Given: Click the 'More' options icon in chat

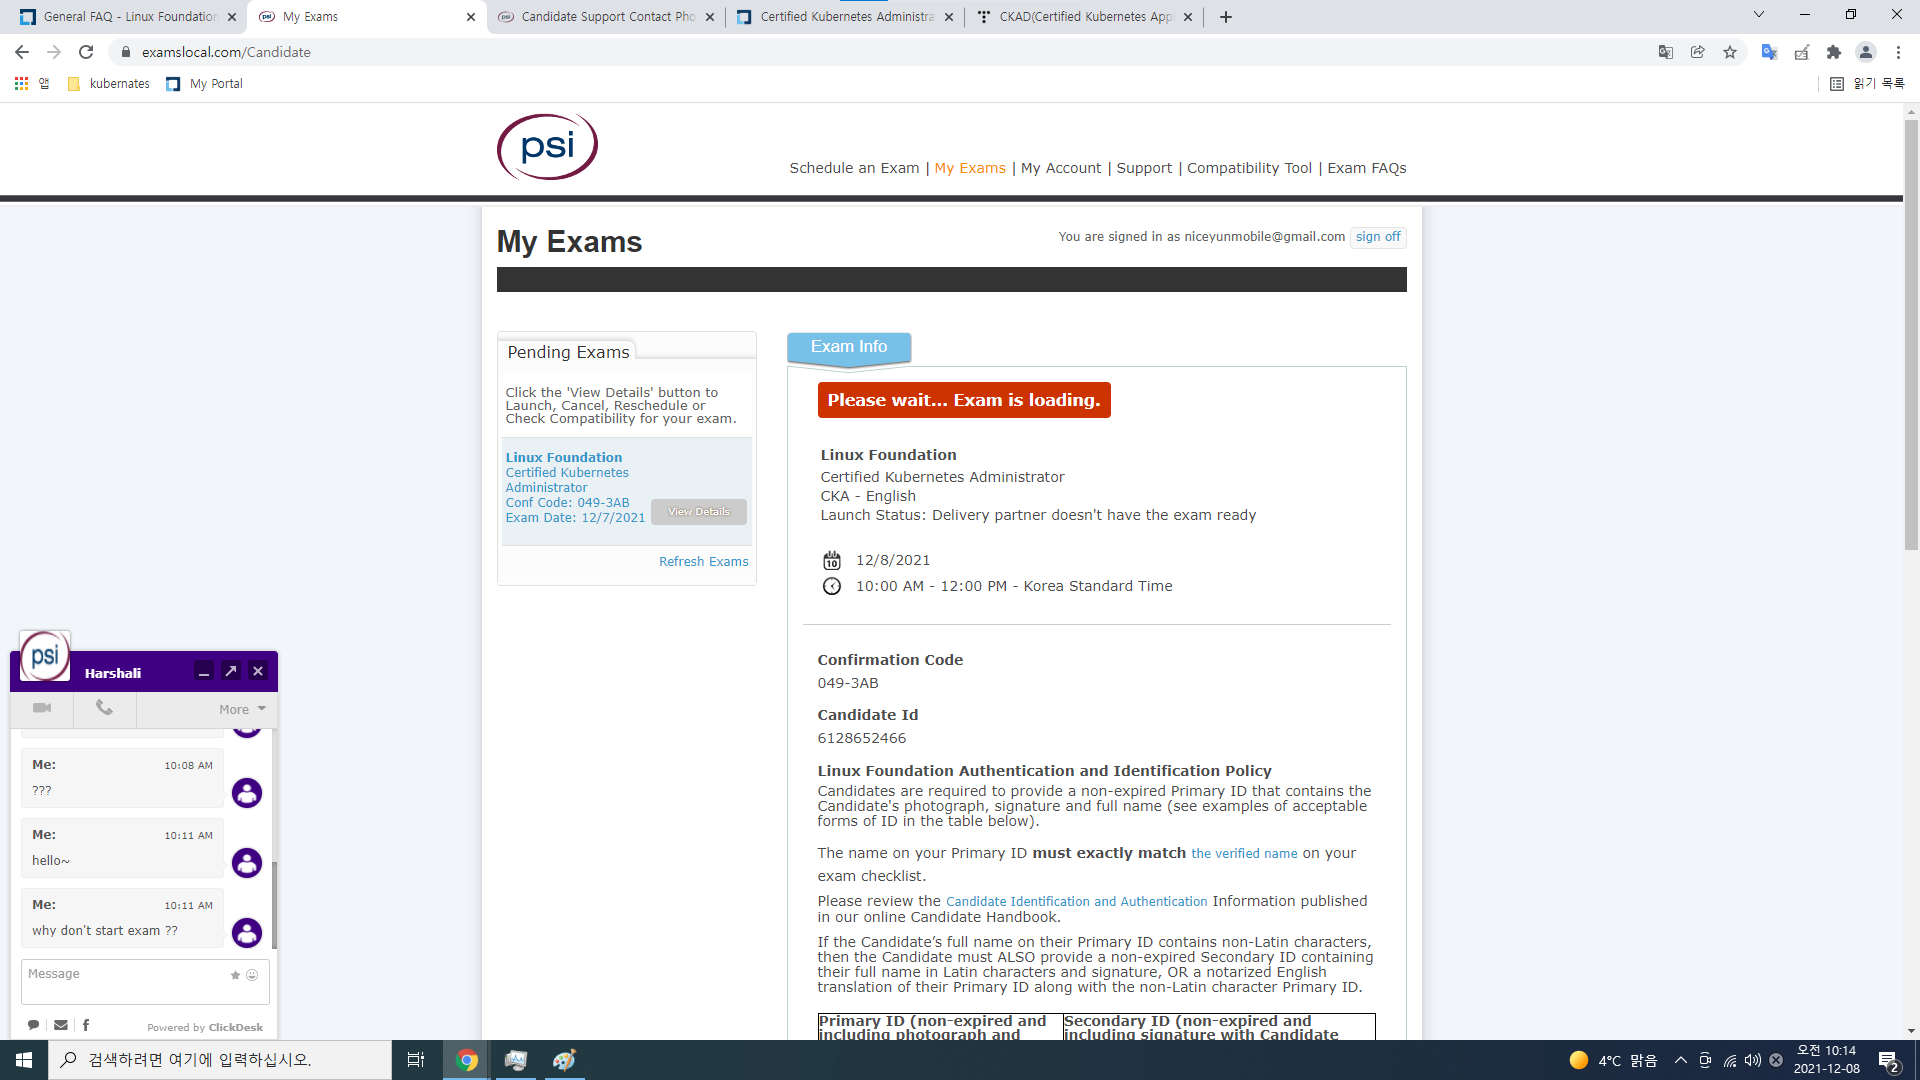Looking at the screenshot, I should [x=241, y=708].
